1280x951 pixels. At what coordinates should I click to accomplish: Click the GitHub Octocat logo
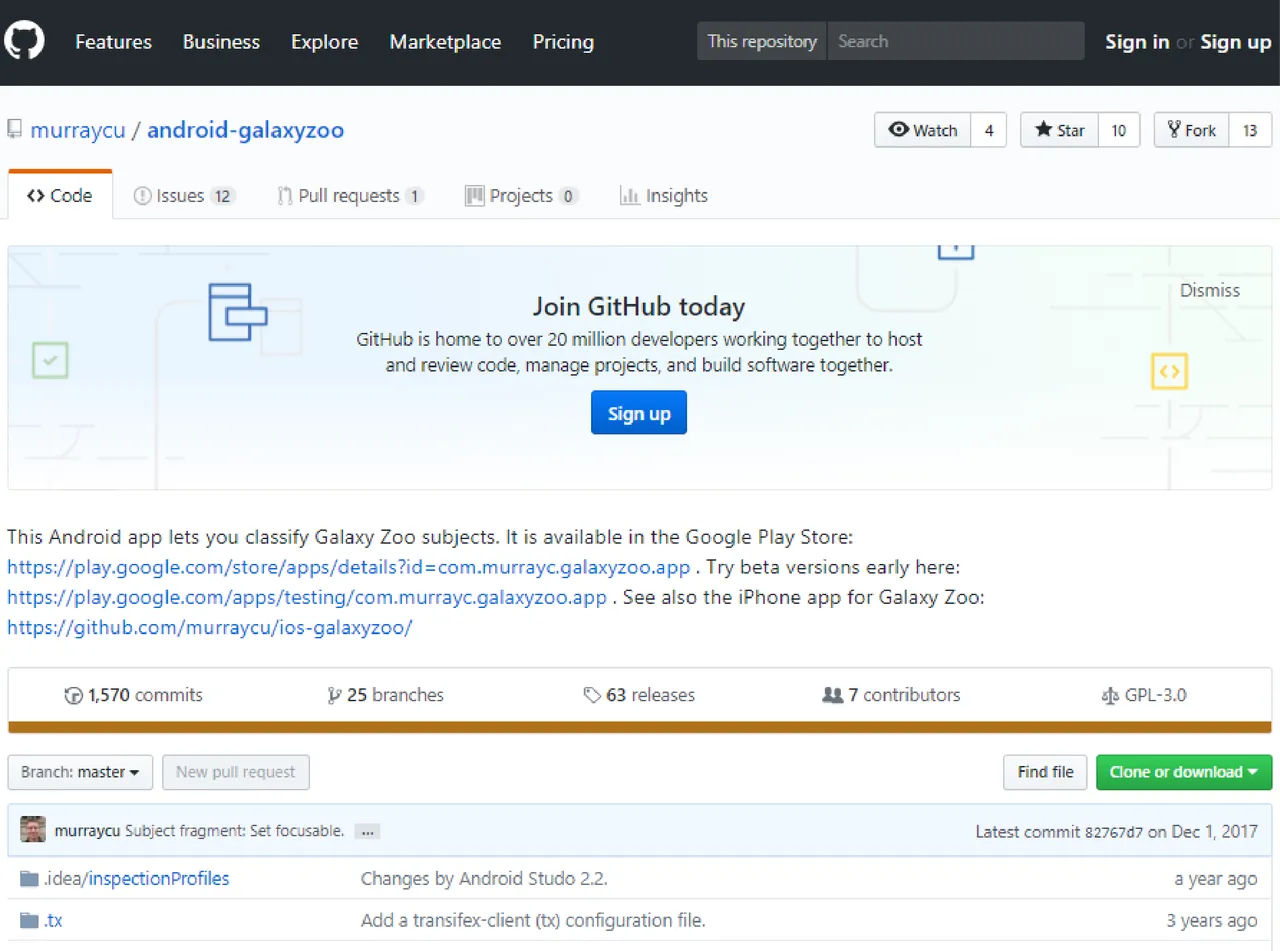[24, 41]
